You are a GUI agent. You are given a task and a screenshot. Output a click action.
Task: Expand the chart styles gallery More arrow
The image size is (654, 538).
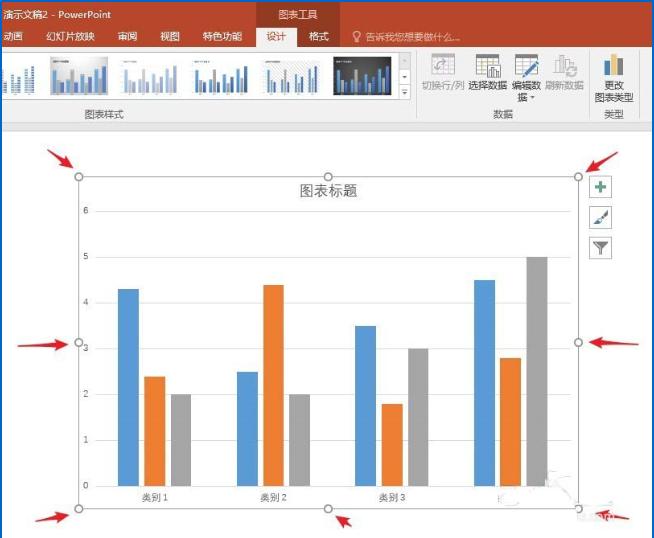[x=404, y=92]
